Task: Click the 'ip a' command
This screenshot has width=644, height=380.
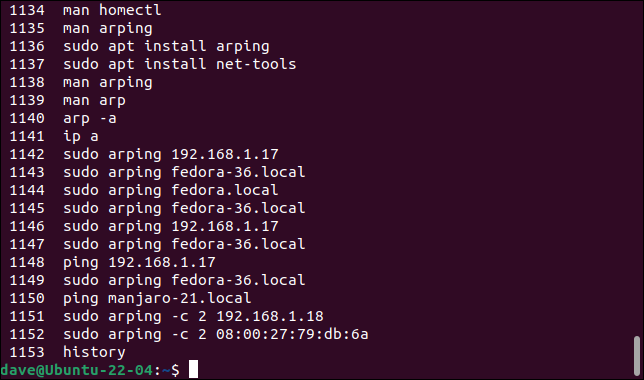Action: (81, 136)
